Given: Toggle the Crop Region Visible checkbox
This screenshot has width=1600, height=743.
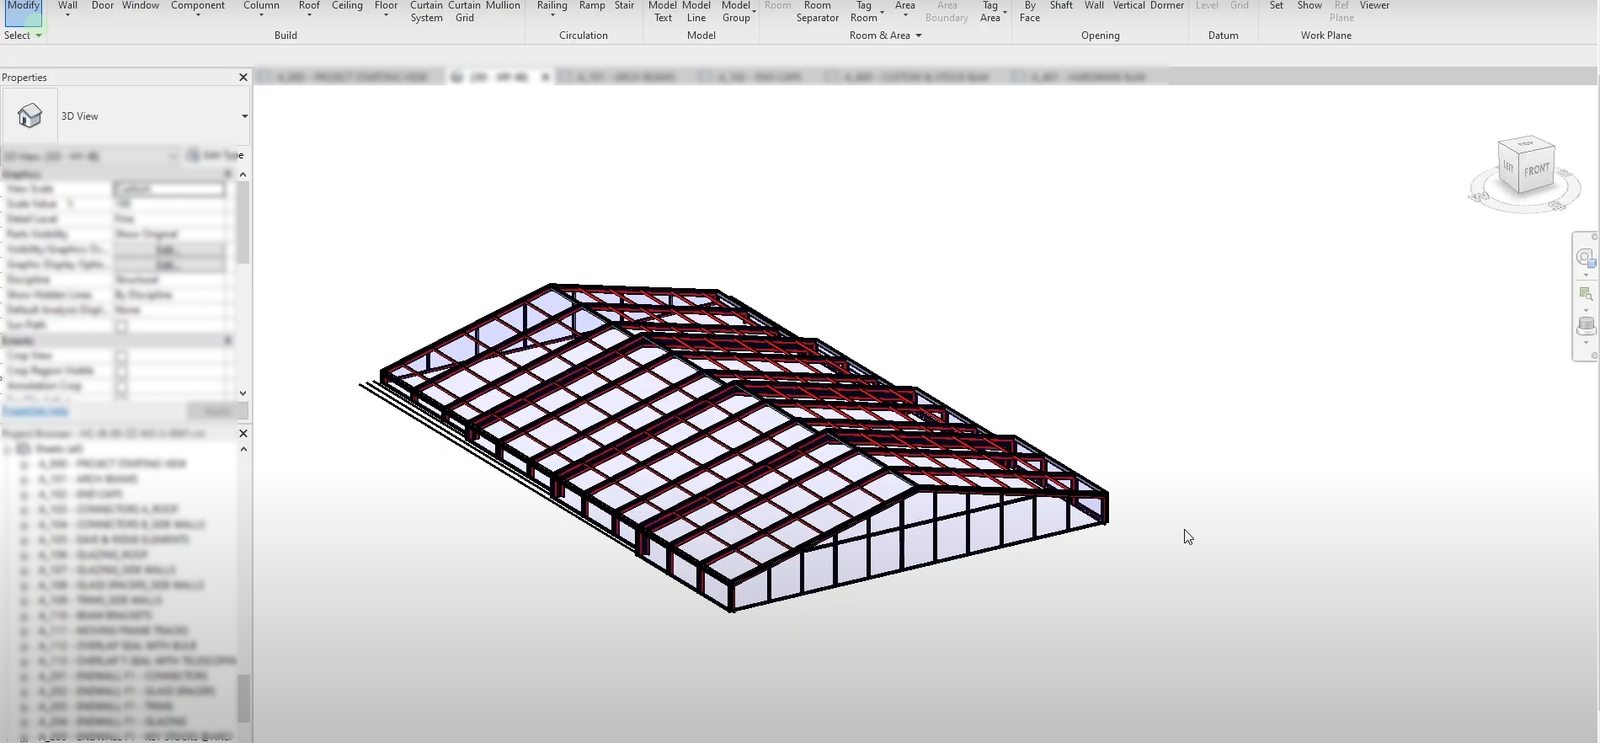Looking at the screenshot, I should 121,371.
